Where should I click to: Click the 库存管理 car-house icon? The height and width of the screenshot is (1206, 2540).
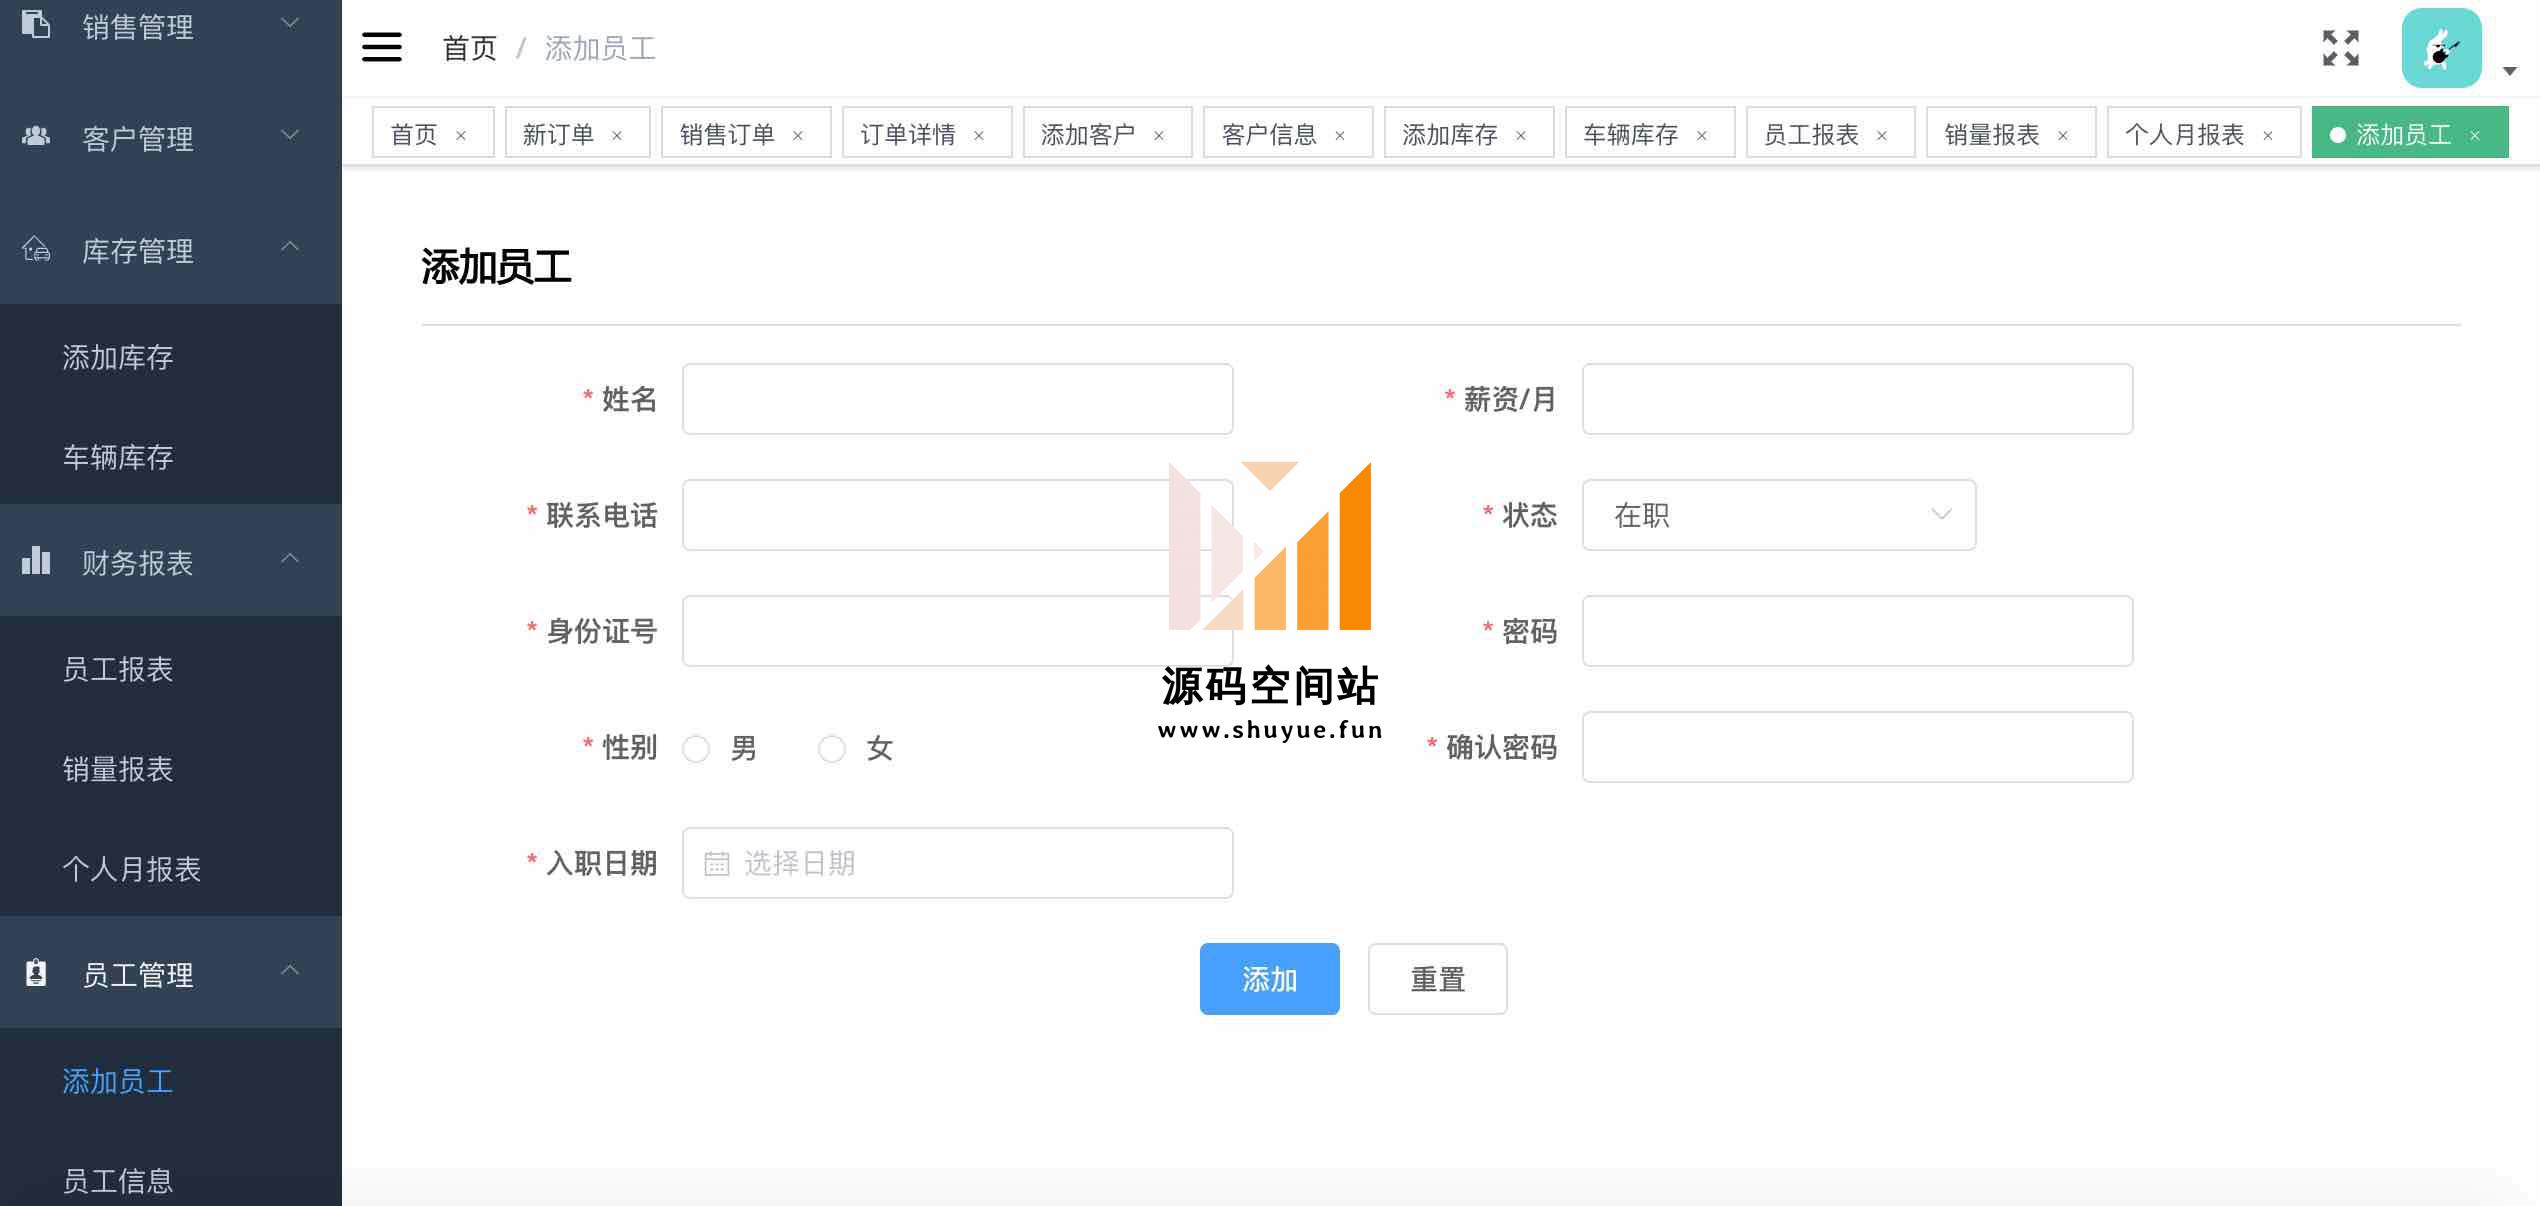pos(36,247)
